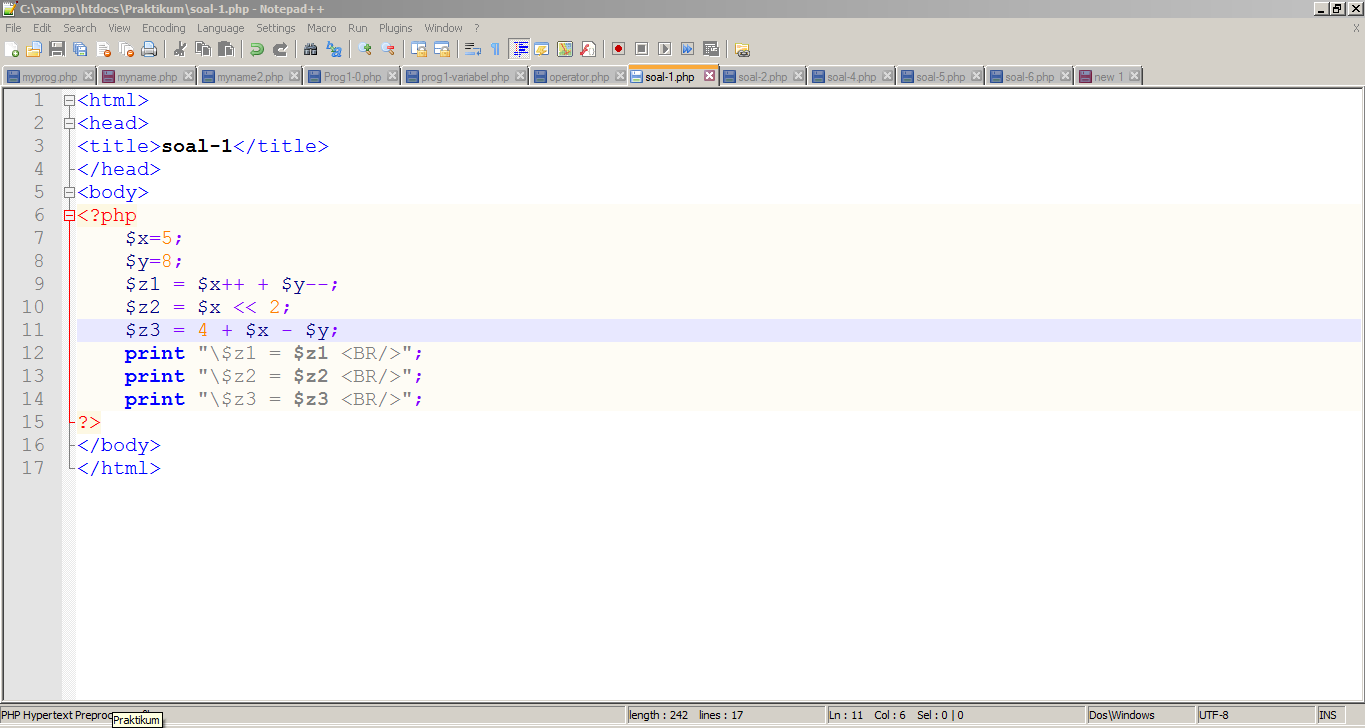Toggle Synchronize Vertical Scrolling icon
The image size is (1365, 728).
click(419, 49)
